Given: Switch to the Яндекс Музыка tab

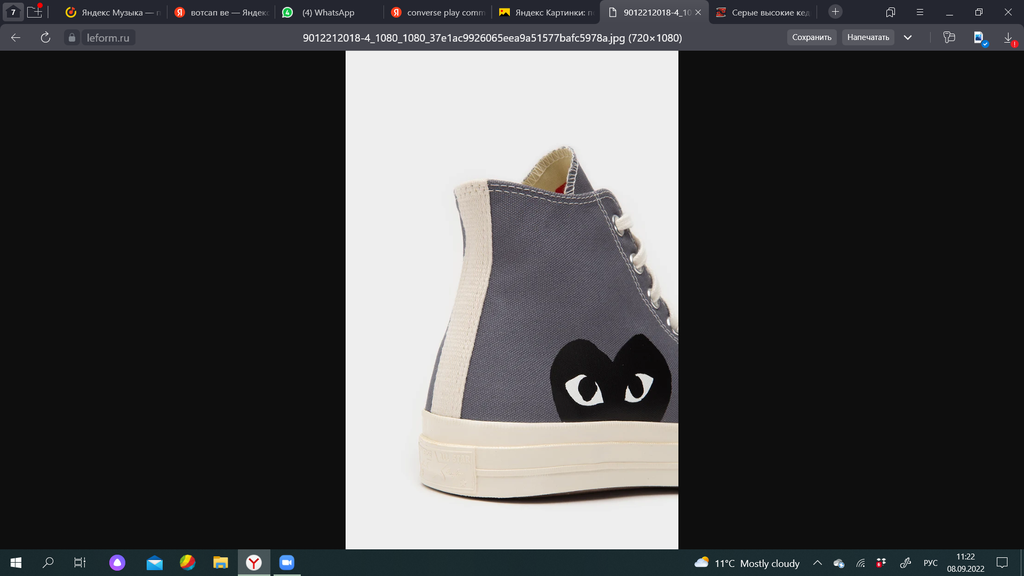Looking at the screenshot, I should coord(110,12).
